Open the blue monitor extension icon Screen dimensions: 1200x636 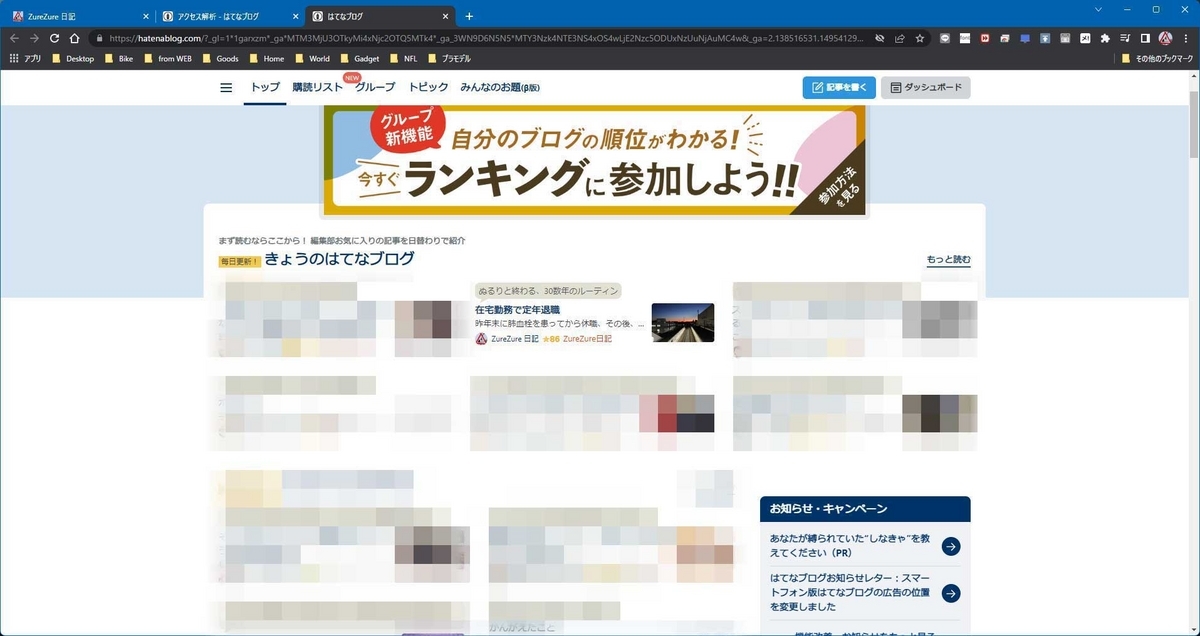point(1025,38)
